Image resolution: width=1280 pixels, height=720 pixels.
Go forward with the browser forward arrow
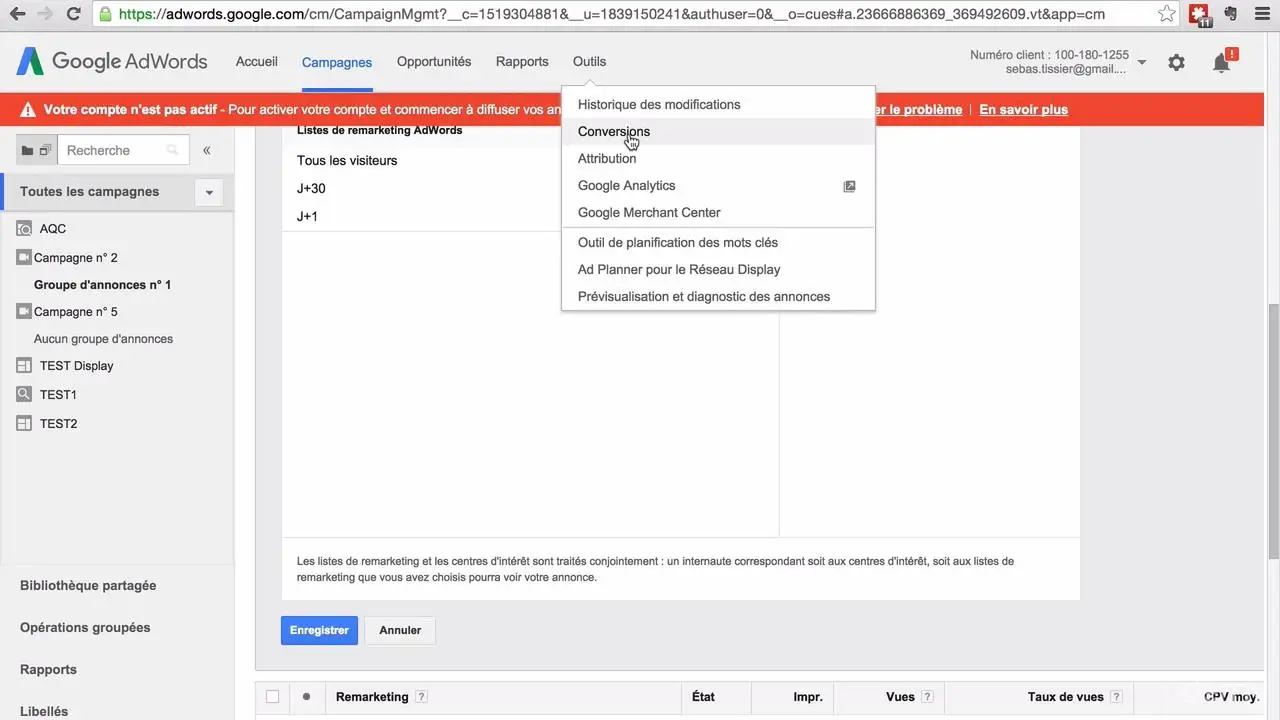click(45, 14)
